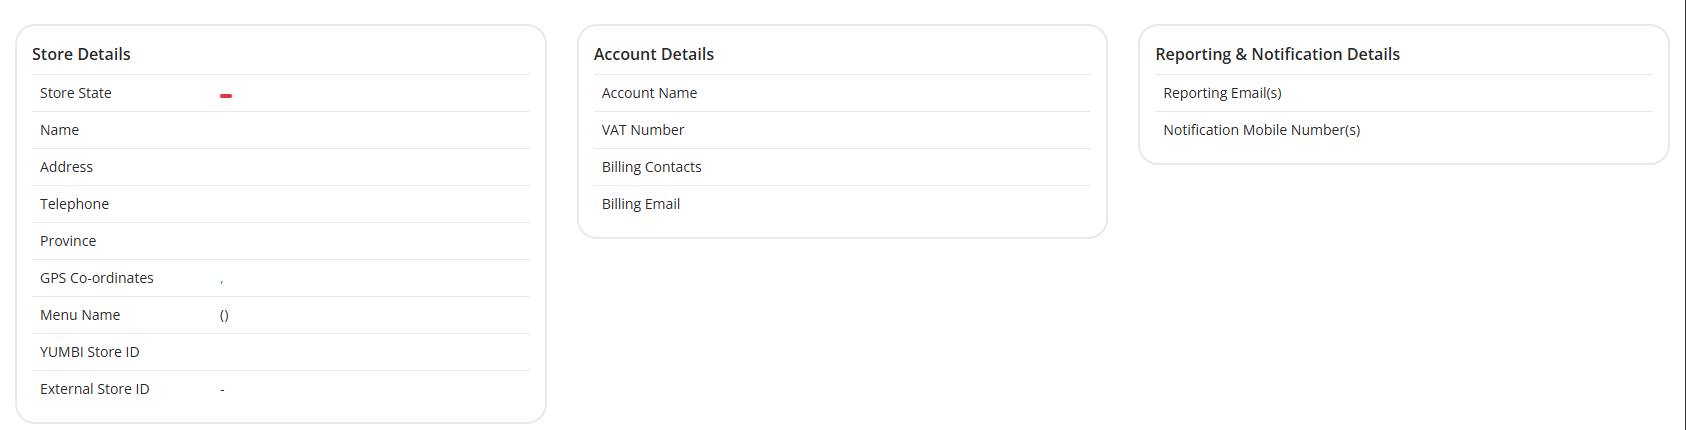
Task: Click the Menu Name label
Action: coord(80,315)
